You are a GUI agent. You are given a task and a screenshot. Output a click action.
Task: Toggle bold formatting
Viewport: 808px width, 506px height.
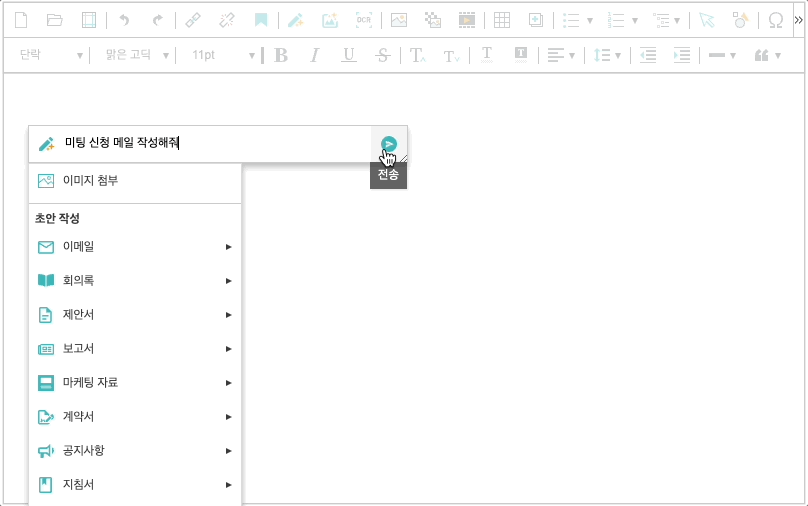pyautogui.click(x=281, y=55)
